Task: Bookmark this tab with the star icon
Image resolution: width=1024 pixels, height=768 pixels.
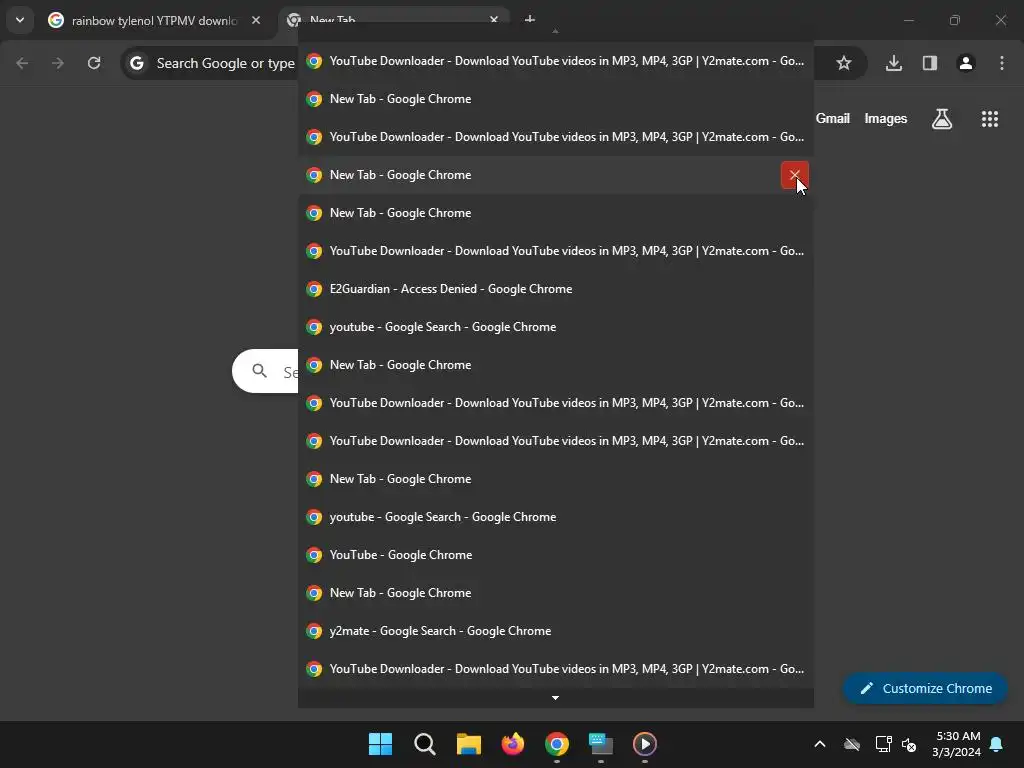Action: point(844,63)
